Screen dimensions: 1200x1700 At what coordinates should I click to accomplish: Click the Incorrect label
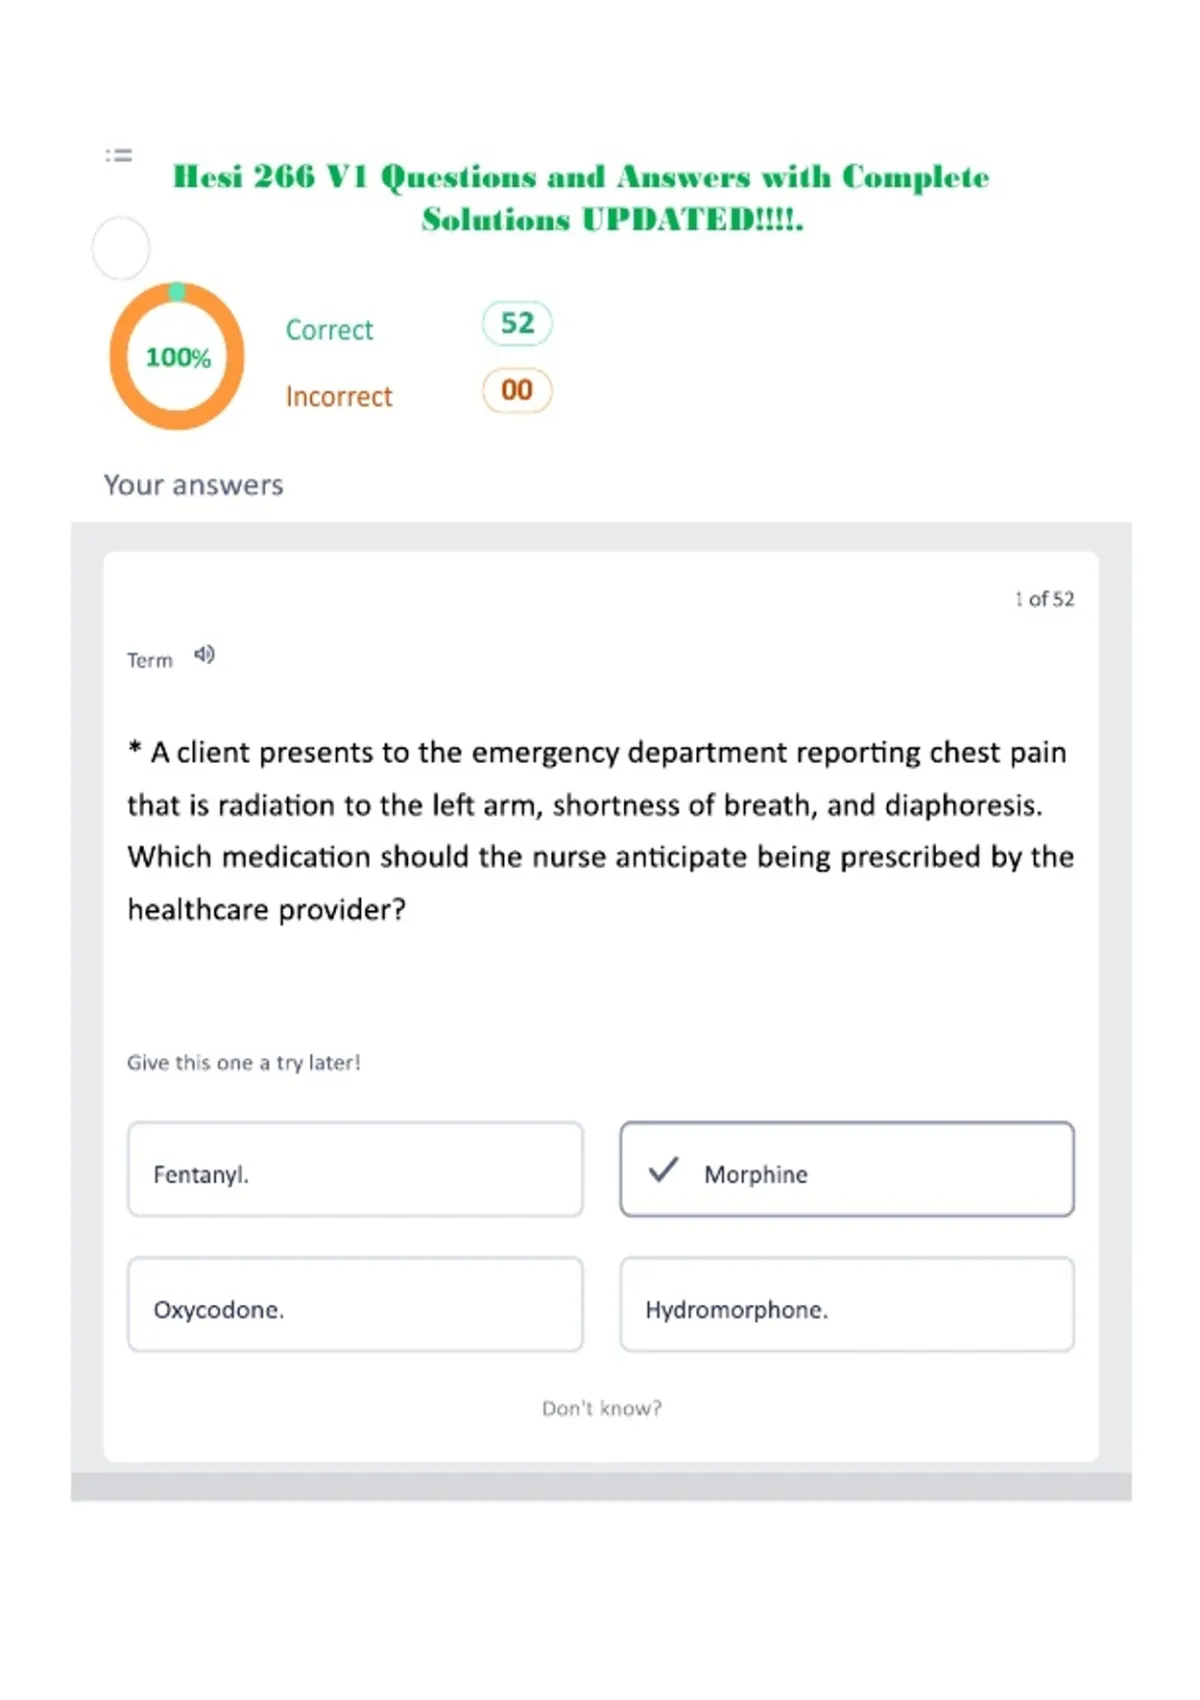coord(339,397)
